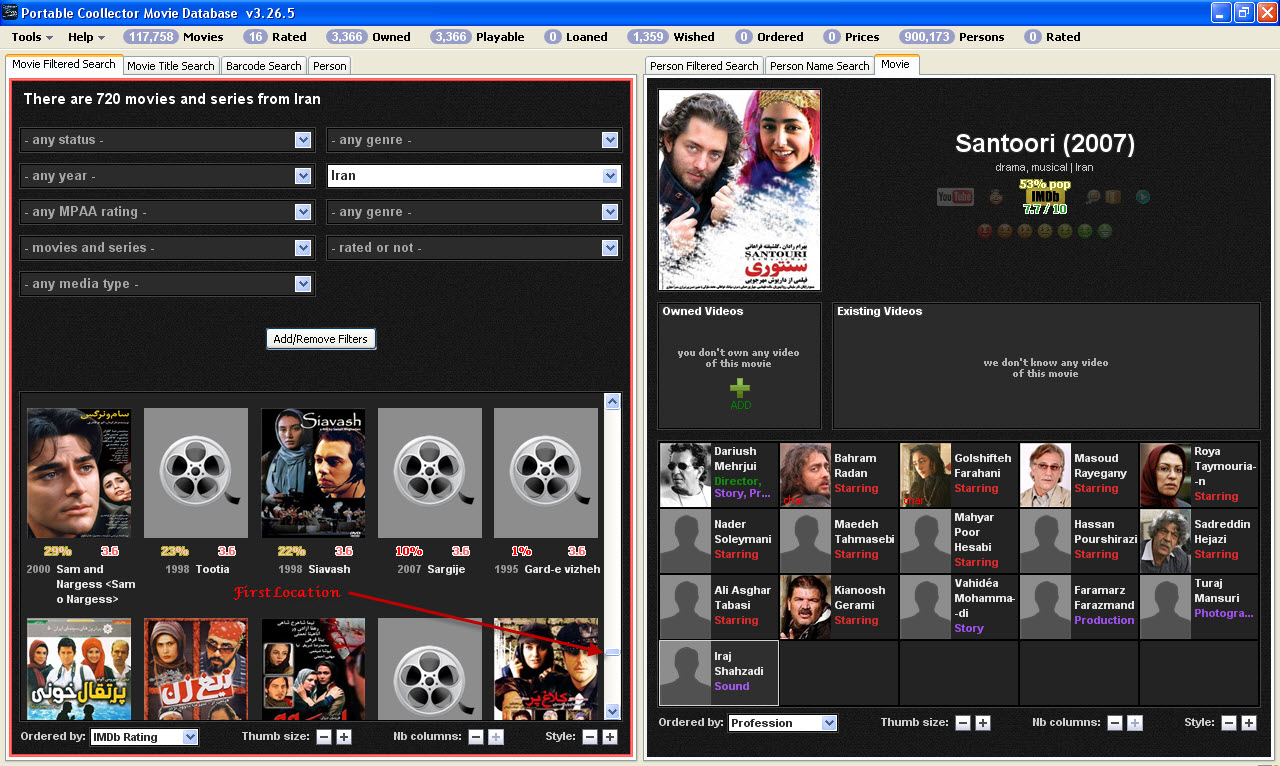The height and width of the screenshot is (766, 1280).
Task: Open the Profession order dropdown
Action: (782, 723)
